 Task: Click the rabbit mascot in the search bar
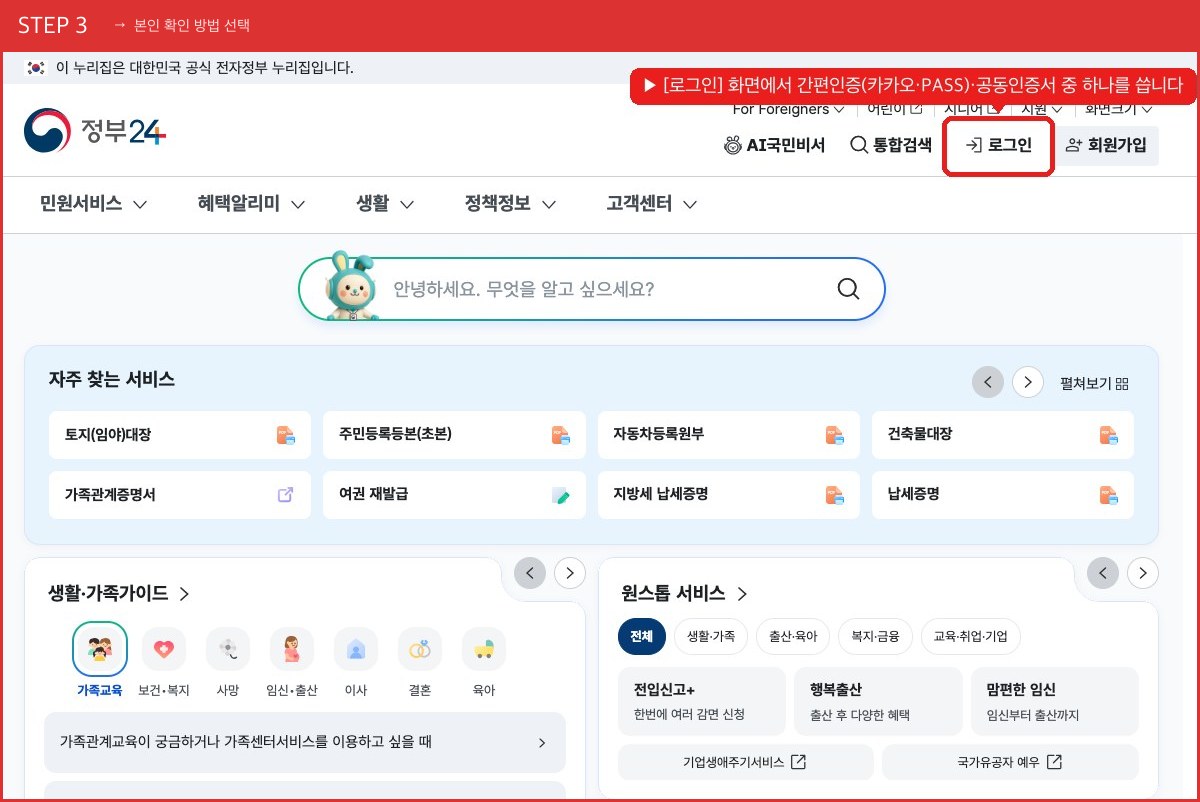click(x=351, y=286)
